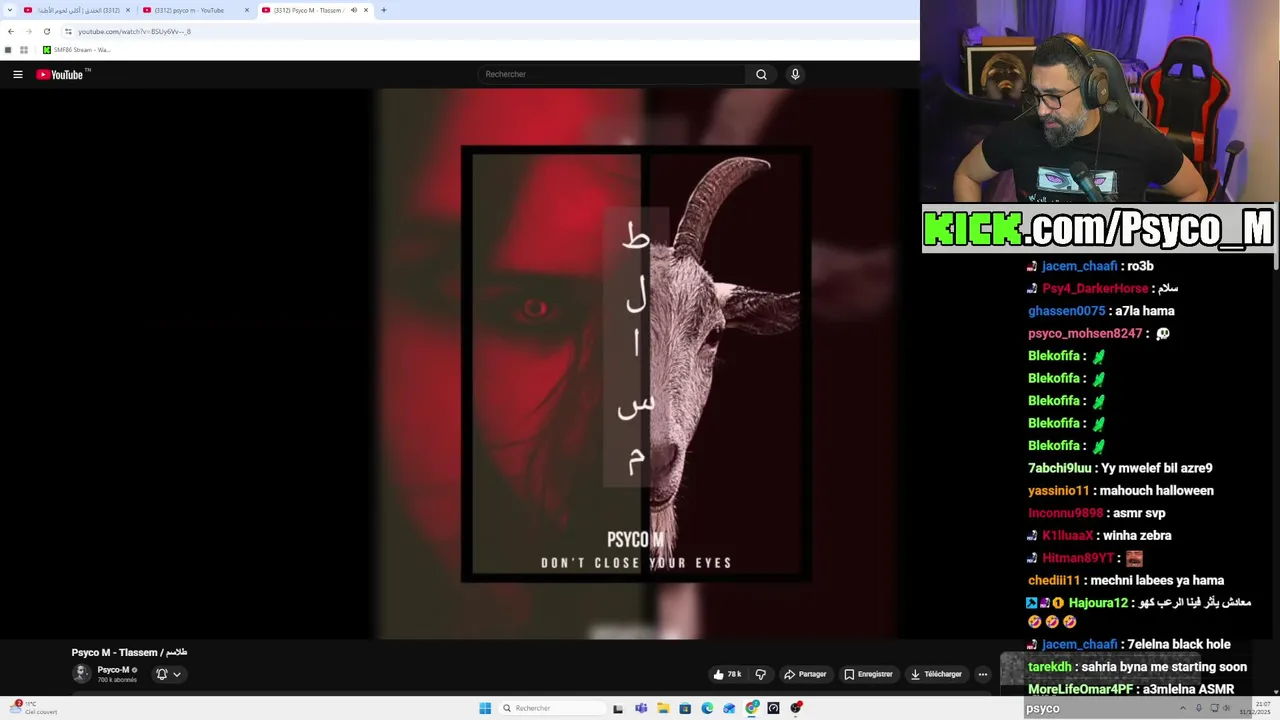This screenshot has width=1280, height=720.
Task: Launch Microsoft Teams from taskbar
Action: pos(641,708)
